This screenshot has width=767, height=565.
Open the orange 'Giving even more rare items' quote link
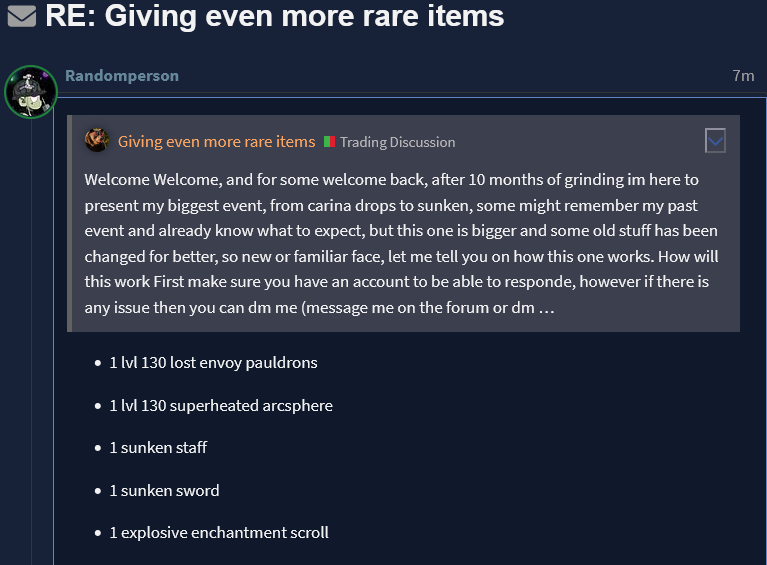[x=216, y=142]
